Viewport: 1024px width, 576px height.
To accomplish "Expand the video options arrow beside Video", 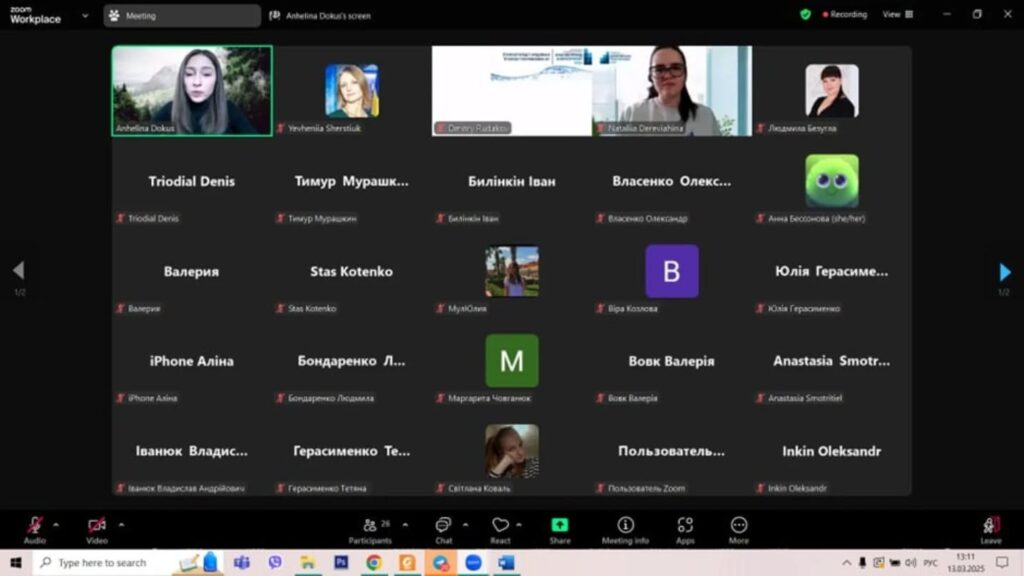I will tap(122, 524).
